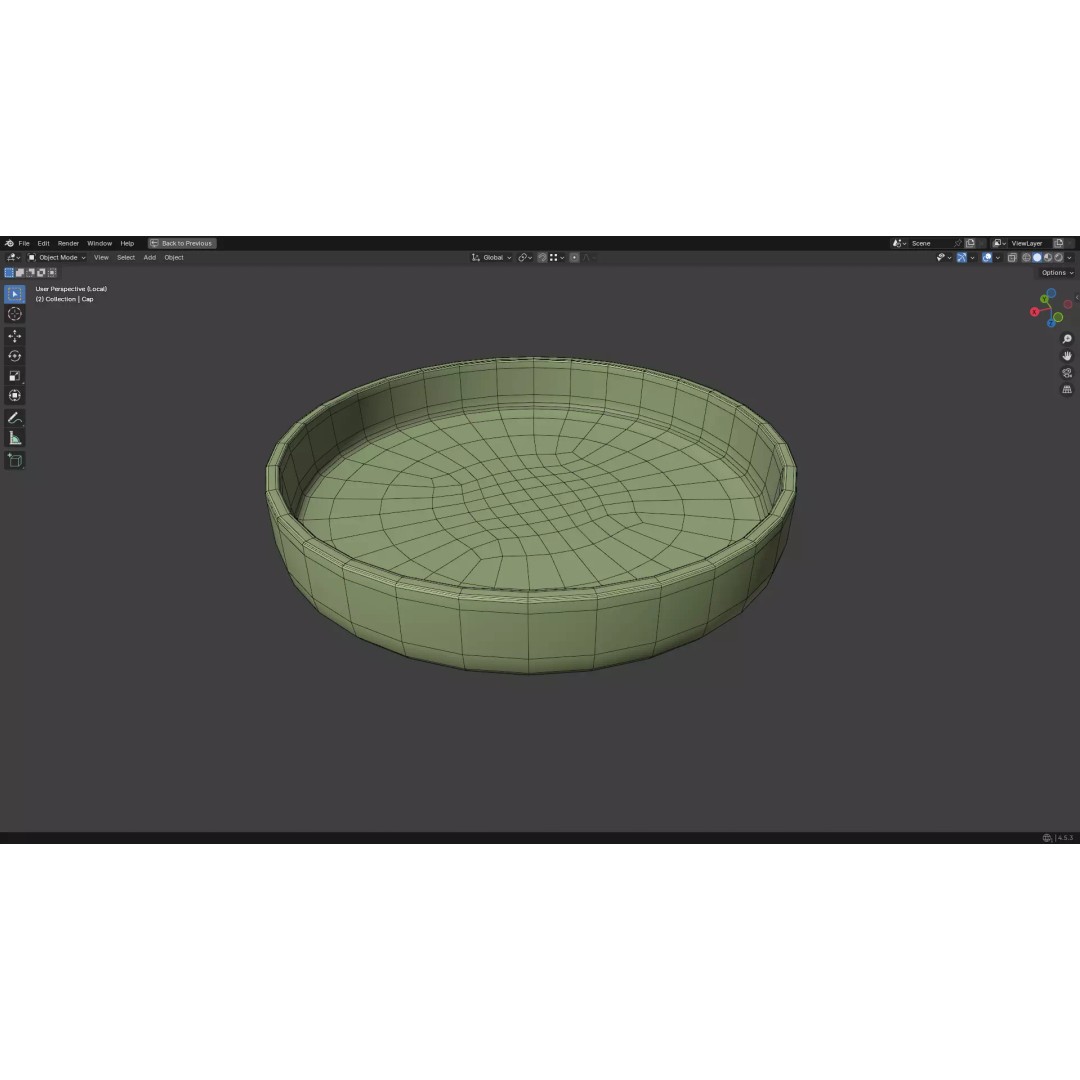The height and width of the screenshot is (1080, 1080).
Task: Open the viewport View menu
Action: [x=101, y=258]
